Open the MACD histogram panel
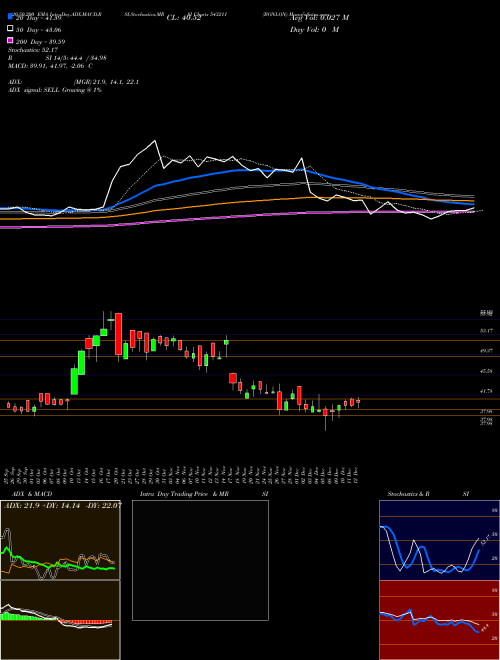Image resolution: width=500 pixels, height=660 pixels. pyautogui.click(x=60, y=620)
